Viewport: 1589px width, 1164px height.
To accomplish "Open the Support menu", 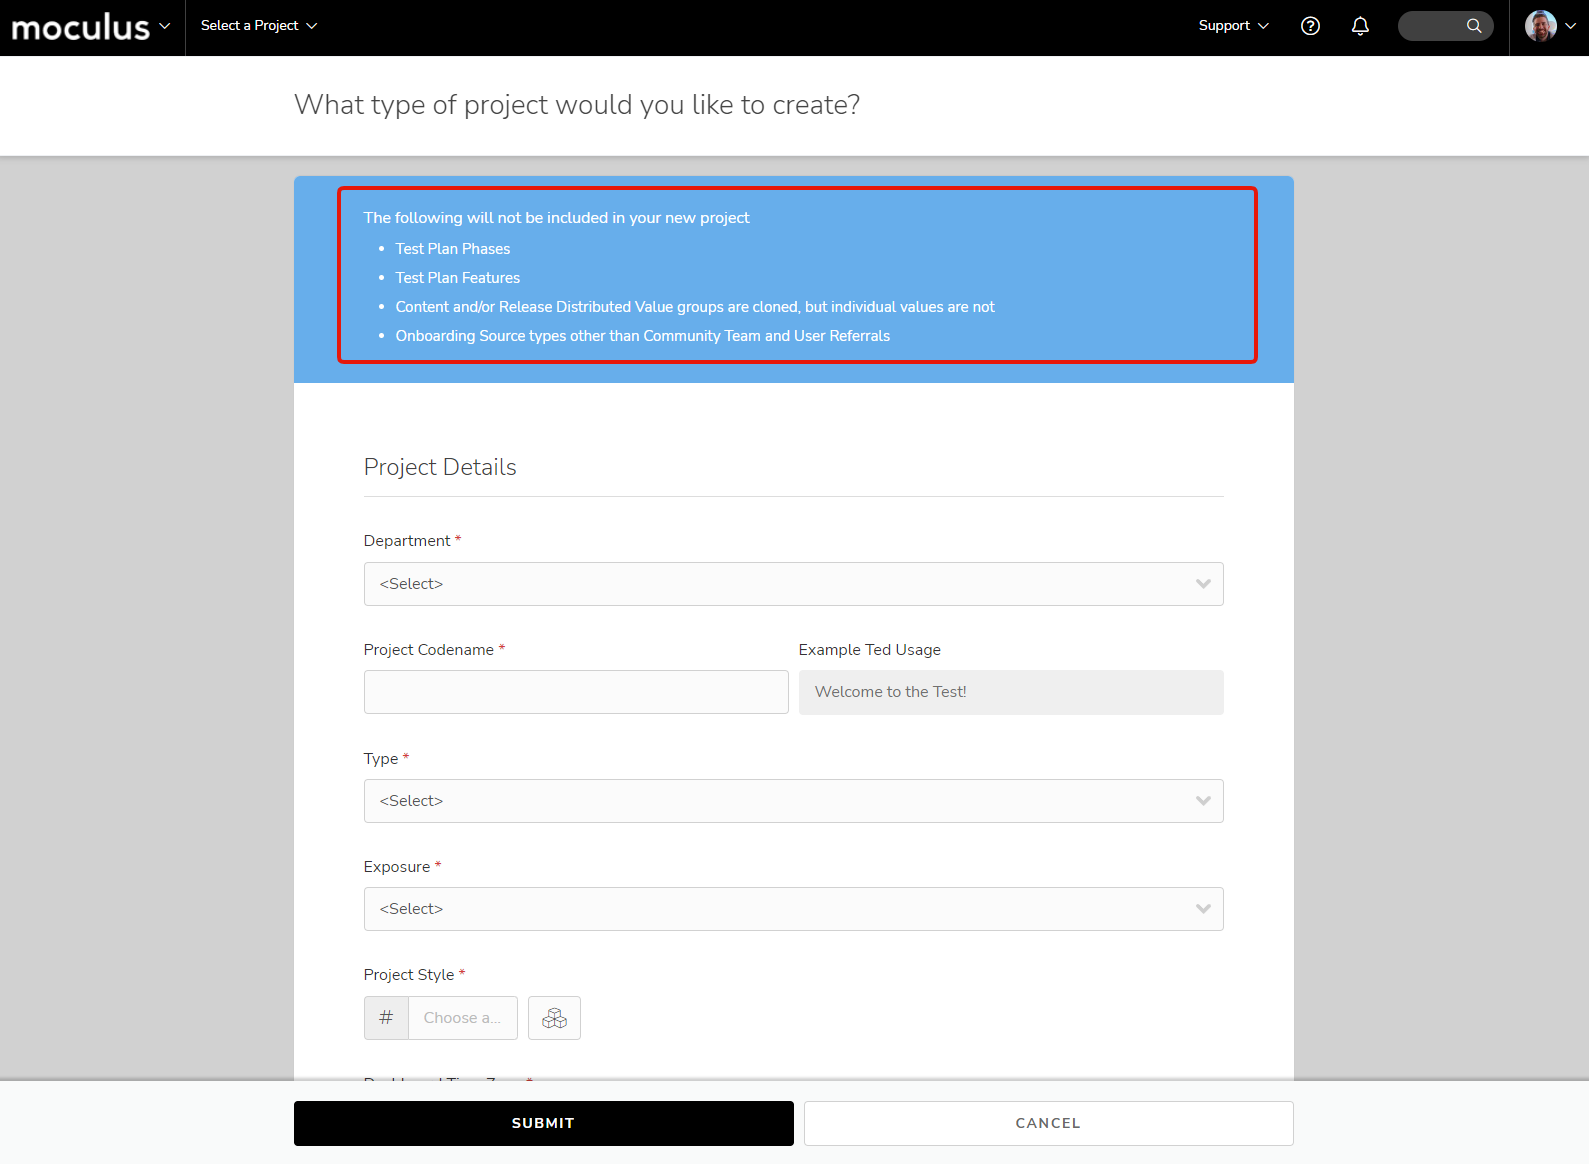I will pos(1233,26).
